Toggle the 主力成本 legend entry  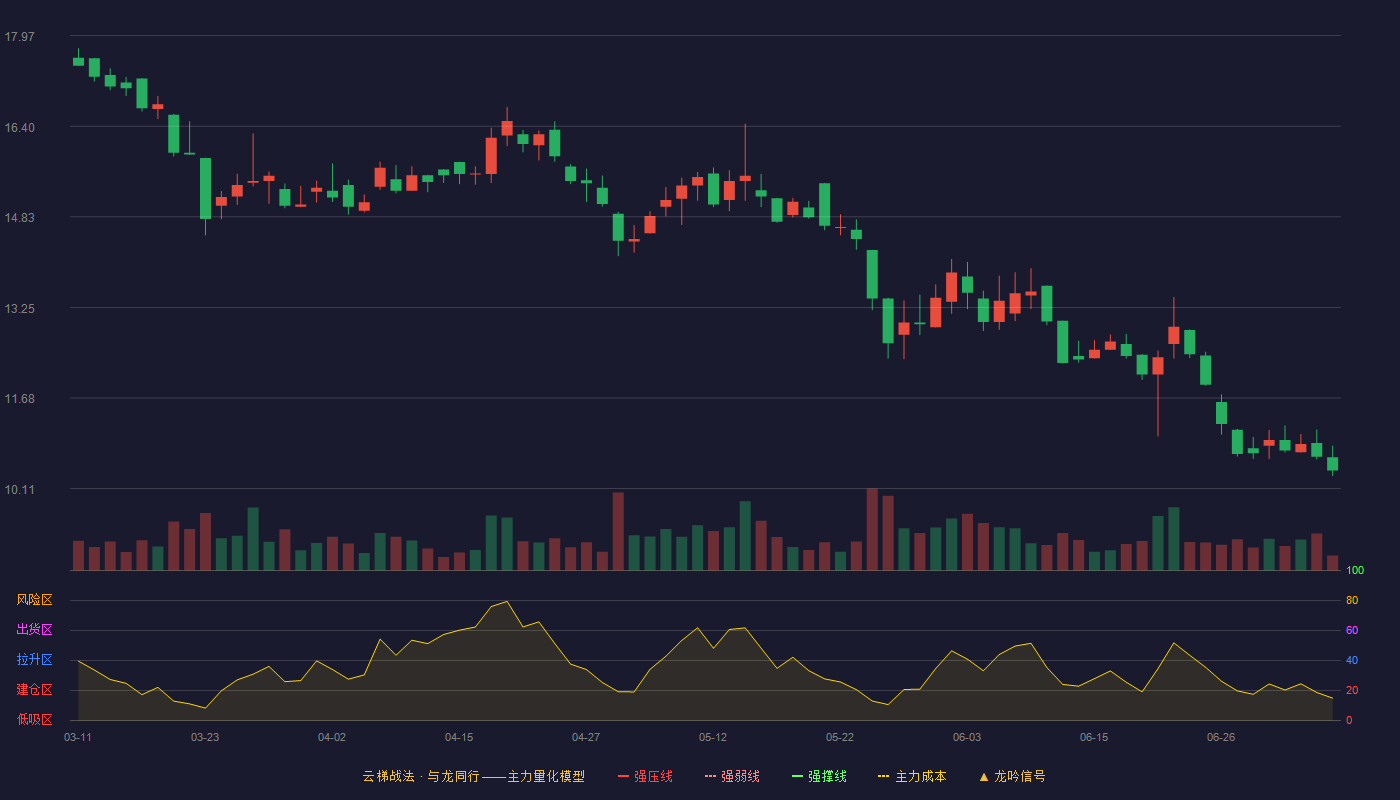click(912, 776)
